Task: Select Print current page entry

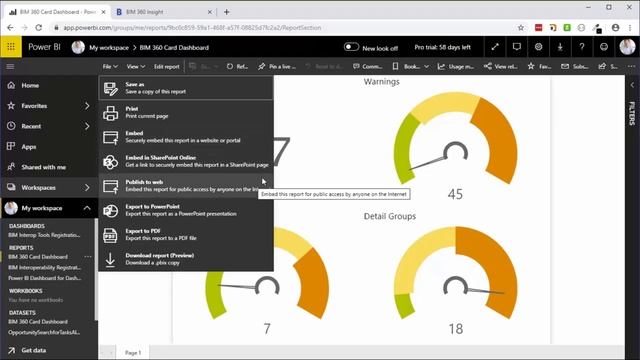Action: pos(186,112)
